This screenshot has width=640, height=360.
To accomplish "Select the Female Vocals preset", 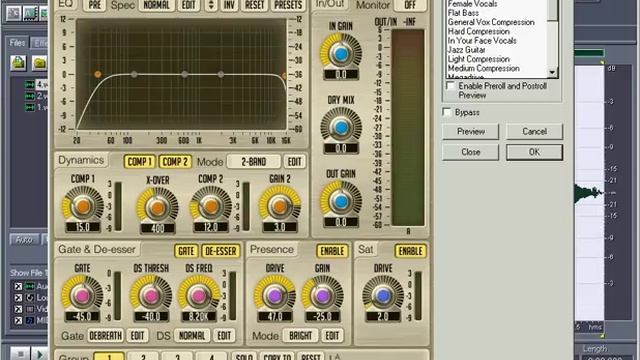I will click(x=472, y=4).
